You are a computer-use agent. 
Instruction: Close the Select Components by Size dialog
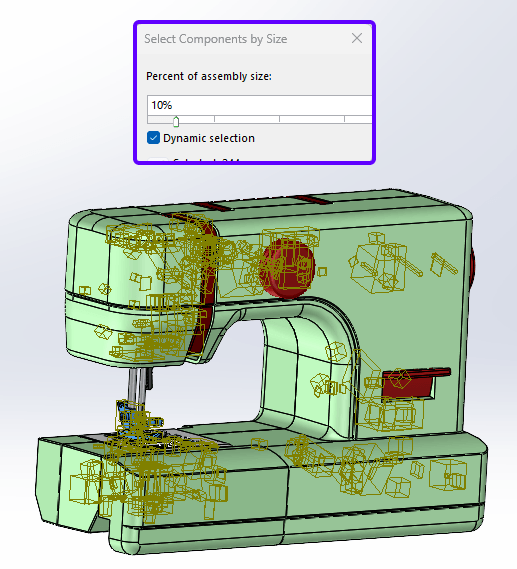(357, 38)
